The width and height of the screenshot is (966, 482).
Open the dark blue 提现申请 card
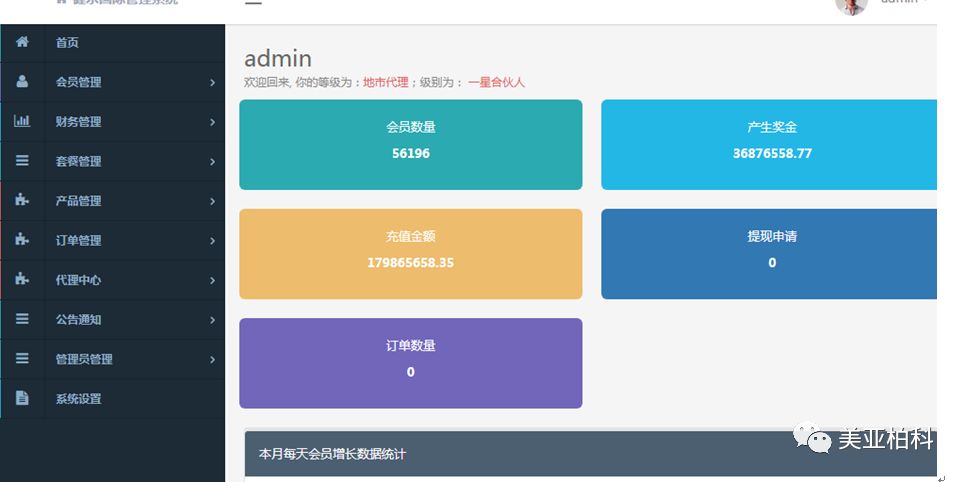769,254
